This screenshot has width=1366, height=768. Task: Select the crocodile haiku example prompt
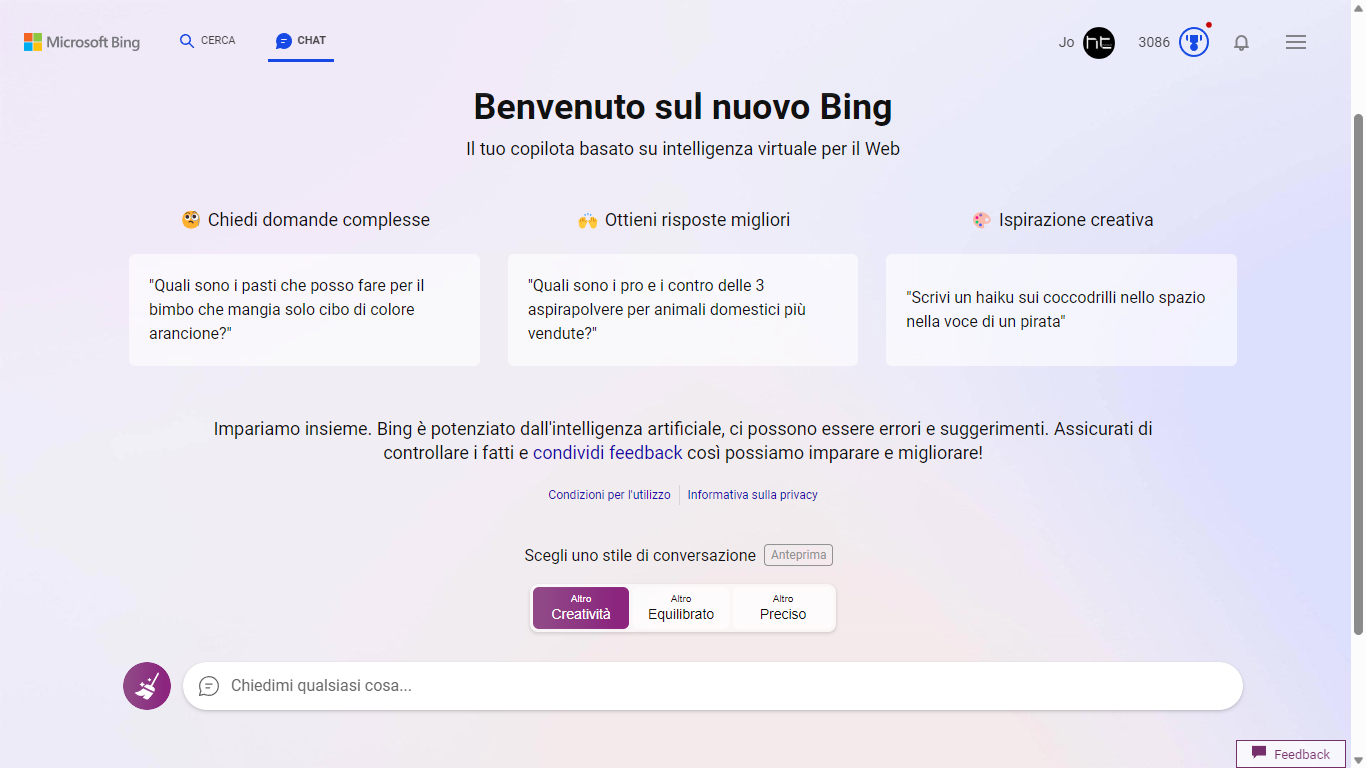point(1061,310)
